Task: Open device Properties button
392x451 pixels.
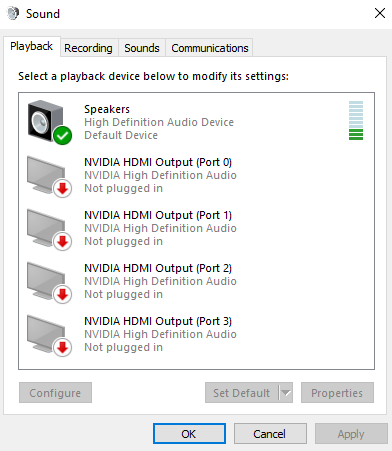Action: 337,393
